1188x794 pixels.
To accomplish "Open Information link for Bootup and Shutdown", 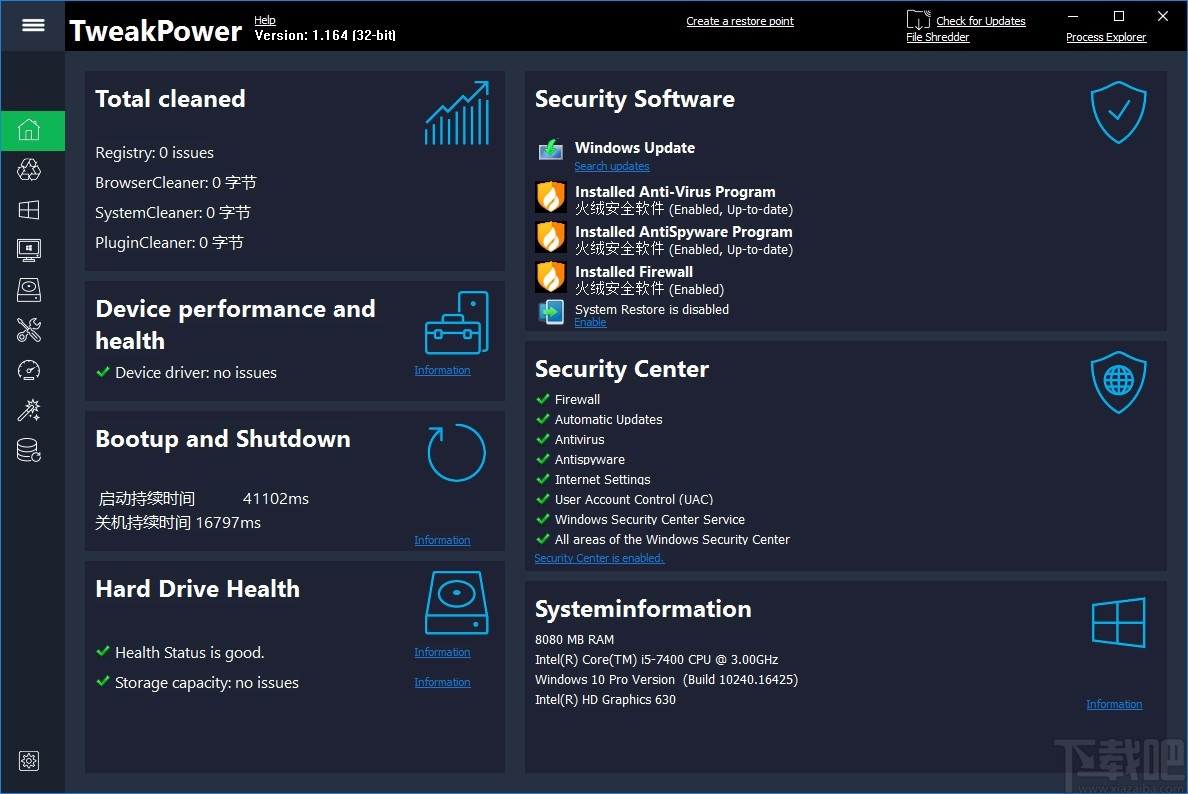I will click(442, 540).
